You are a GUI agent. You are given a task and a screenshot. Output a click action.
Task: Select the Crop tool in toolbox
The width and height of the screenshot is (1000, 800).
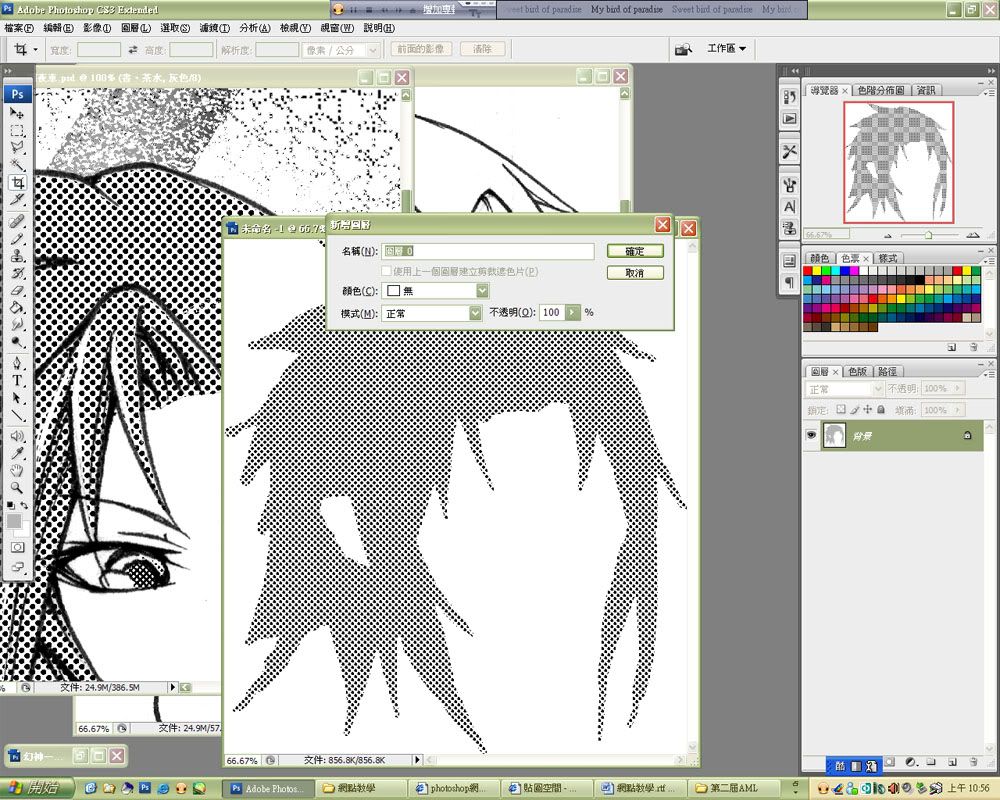(17, 182)
